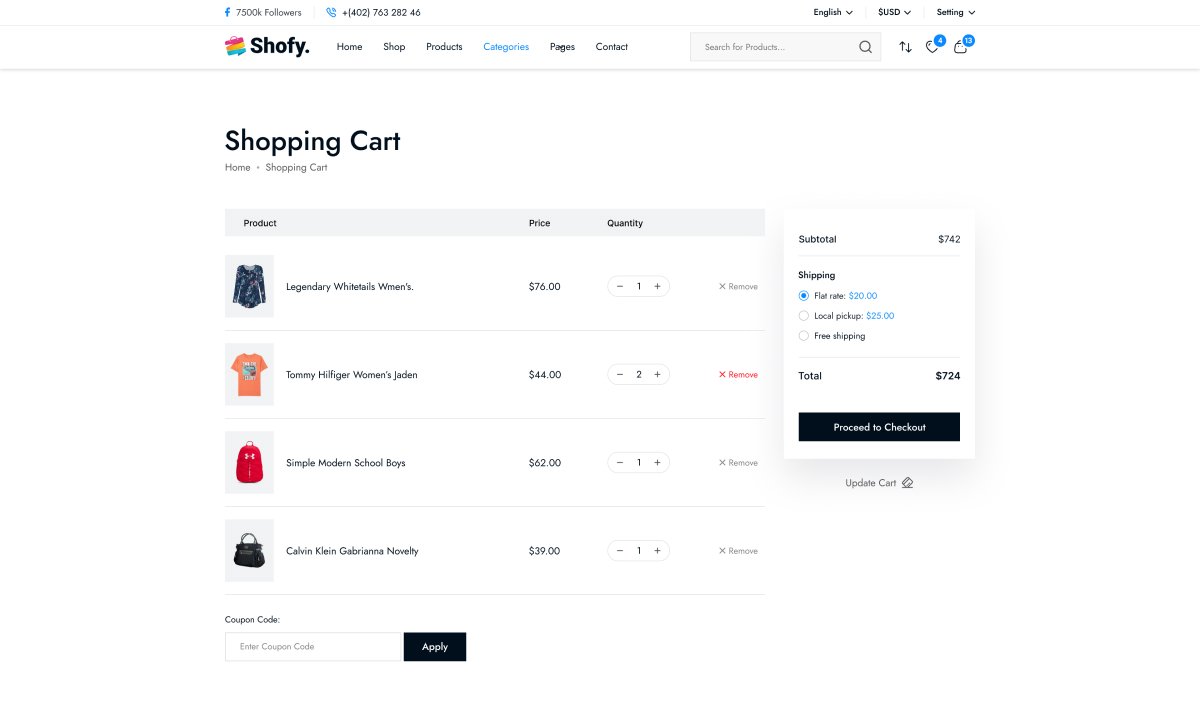Viewport: 1200px width, 720px height.
Task: Open the wishlist heart icon
Action: 932,47
